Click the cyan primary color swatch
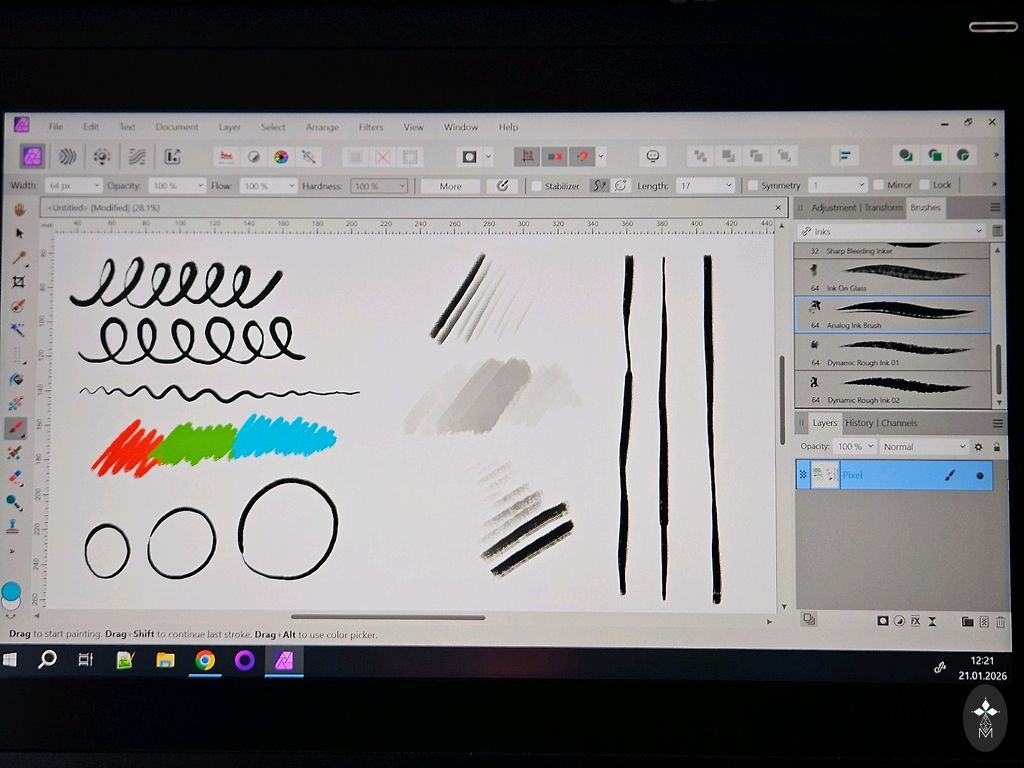Screen dimensions: 1024x768 click(x=11, y=591)
